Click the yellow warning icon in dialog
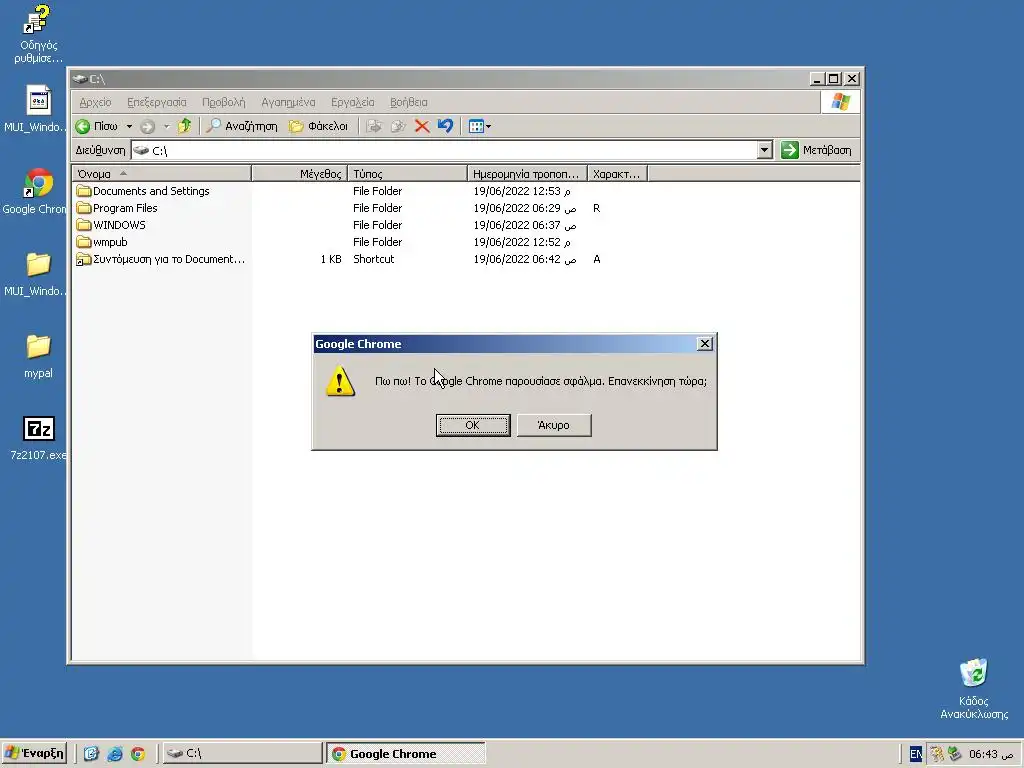The height and width of the screenshot is (768, 1024). [x=340, y=381]
